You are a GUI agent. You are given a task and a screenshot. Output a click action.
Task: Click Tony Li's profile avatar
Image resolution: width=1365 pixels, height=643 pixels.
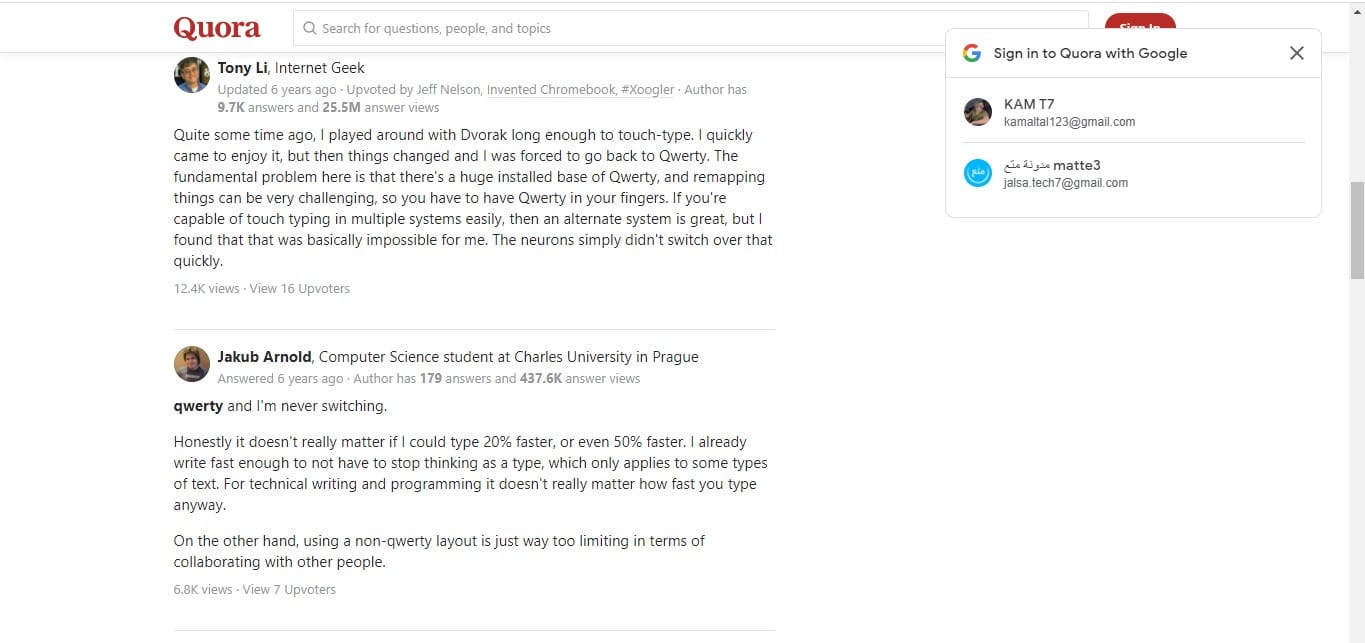tap(191, 75)
